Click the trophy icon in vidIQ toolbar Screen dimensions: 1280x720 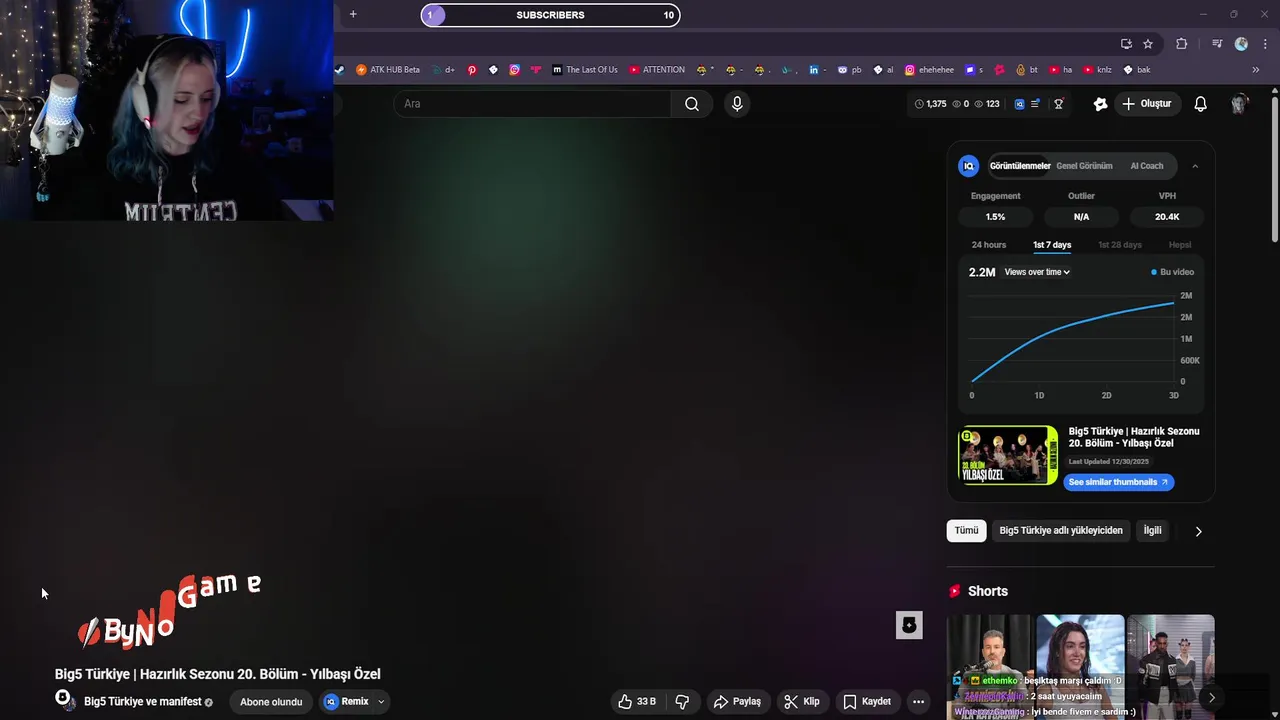coord(1059,104)
